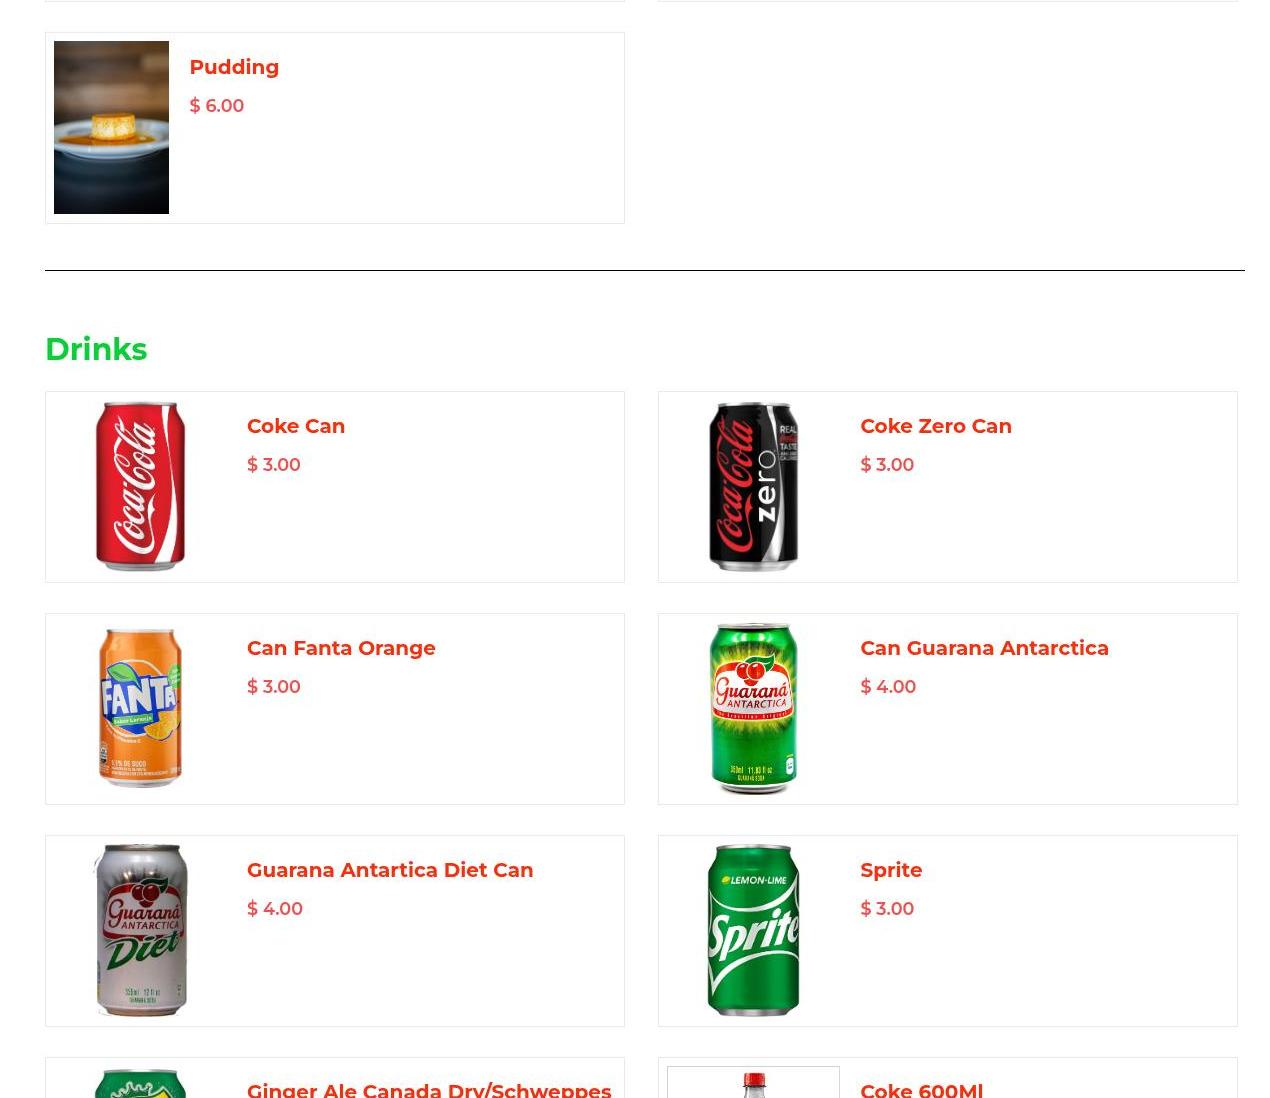Click the Pudding dessert photo
This screenshot has width=1270, height=1098.
(x=111, y=127)
